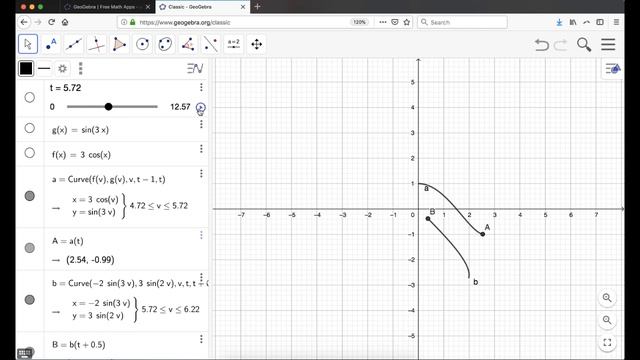Select the Perpendicular Line tool
Screen dimensions: 640x360
click(96, 44)
